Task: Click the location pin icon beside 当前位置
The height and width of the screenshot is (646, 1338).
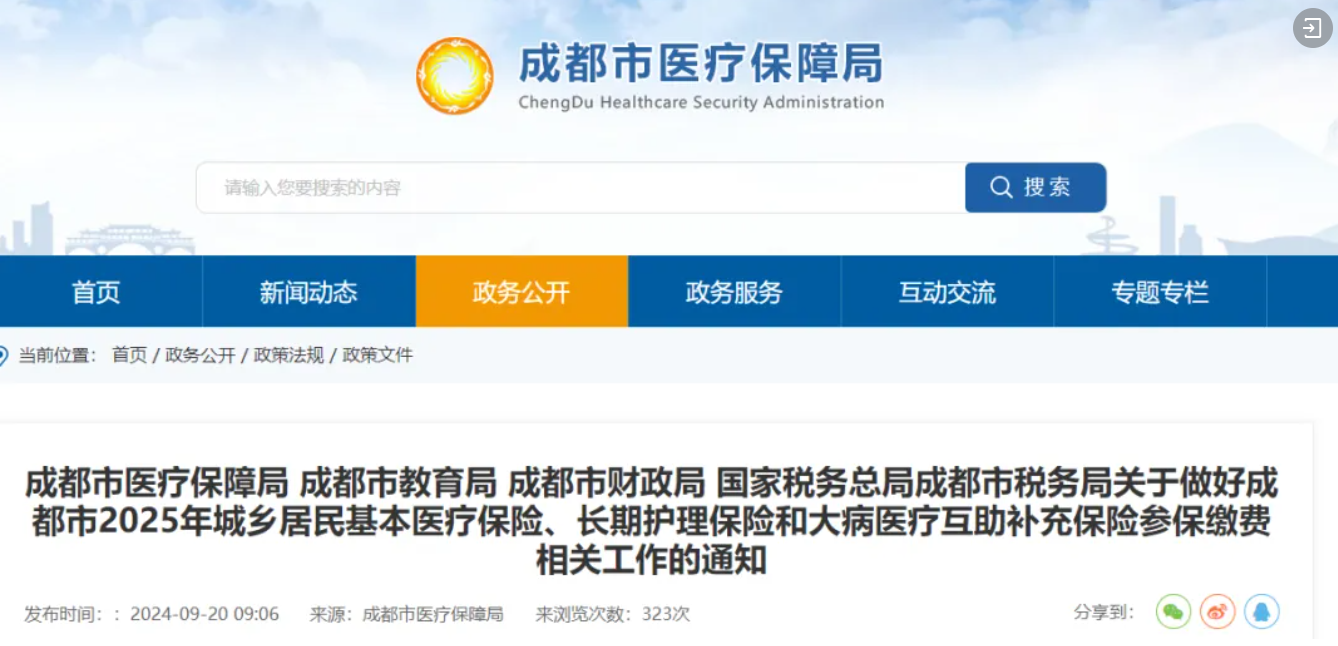Action: coord(3,355)
